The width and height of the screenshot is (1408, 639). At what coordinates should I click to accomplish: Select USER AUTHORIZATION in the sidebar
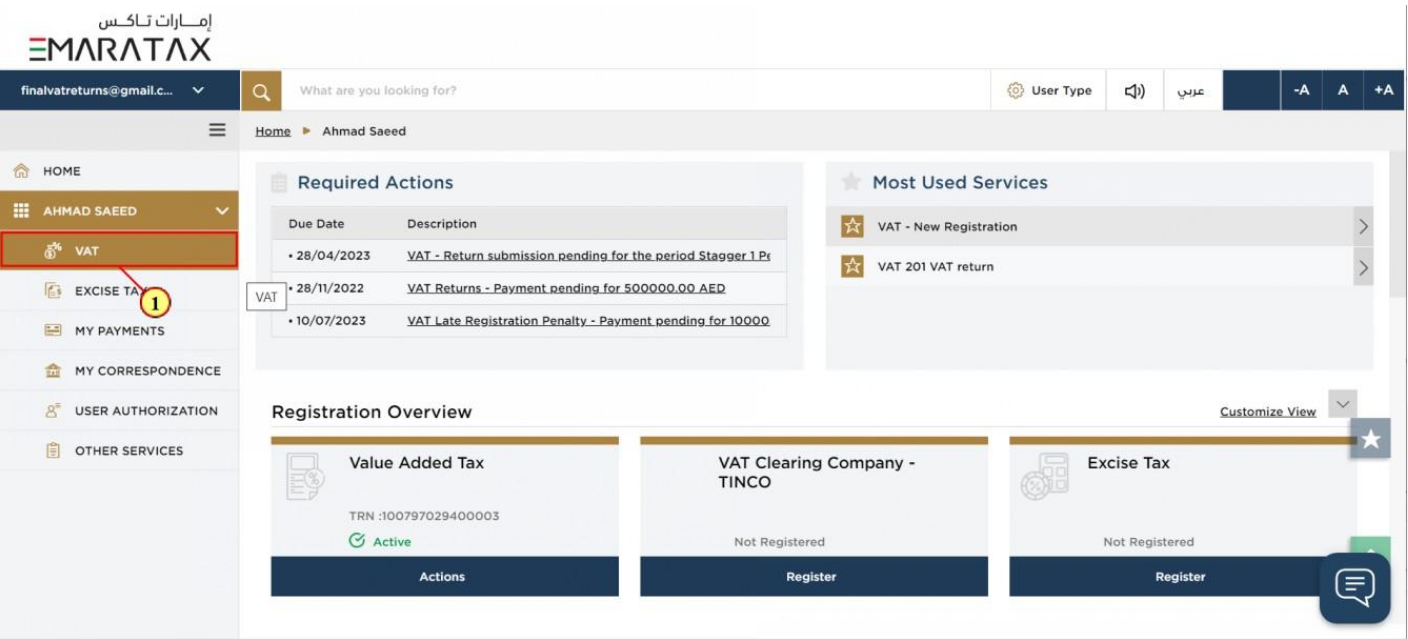point(119,411)
